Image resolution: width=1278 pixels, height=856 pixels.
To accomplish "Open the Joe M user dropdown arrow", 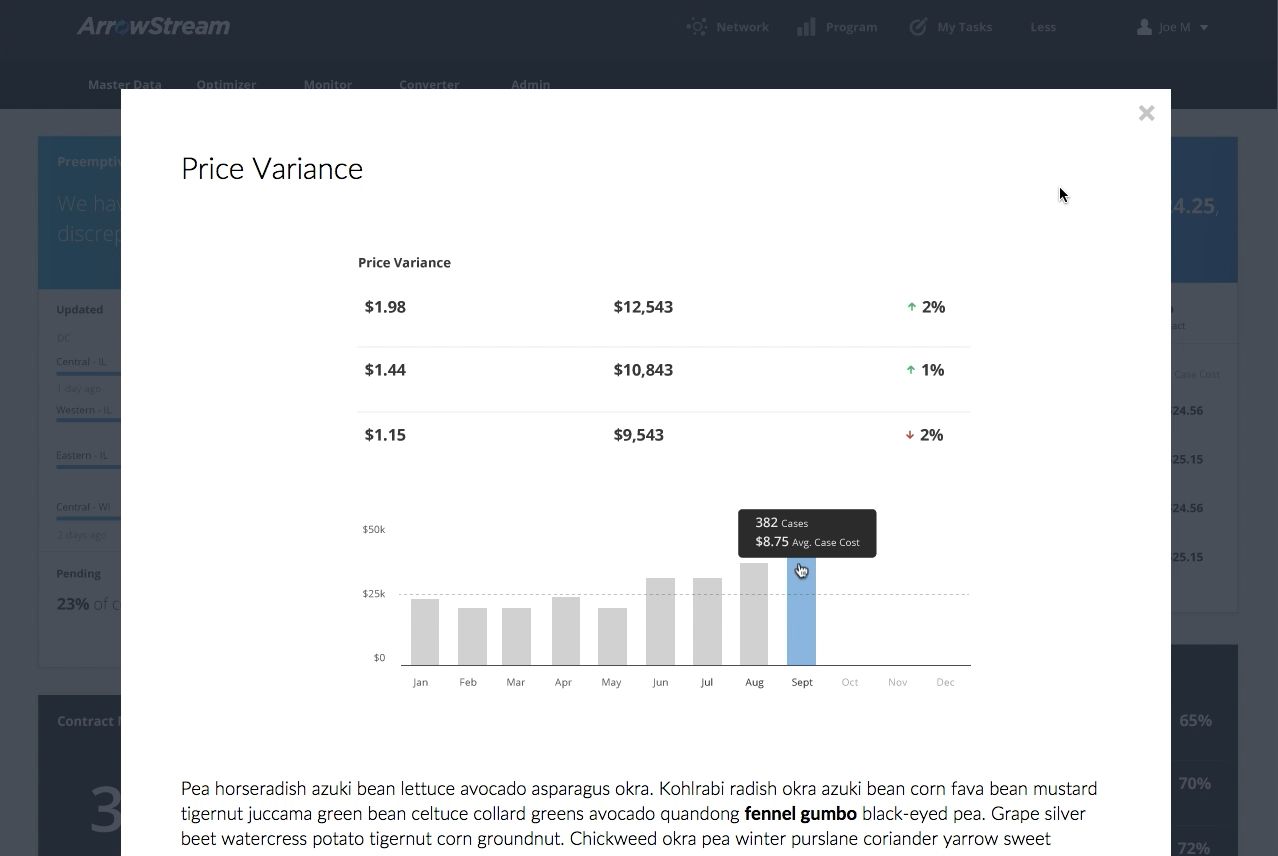I will tap(1204, 28).
